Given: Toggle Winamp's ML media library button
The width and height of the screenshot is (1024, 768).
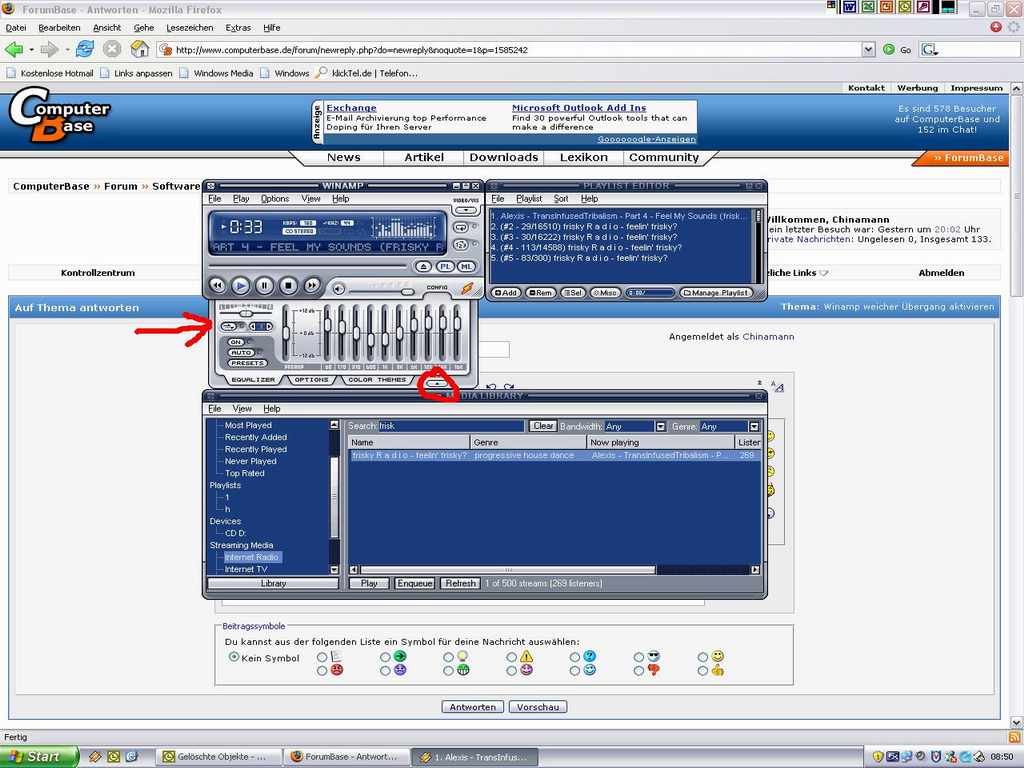Looking at the screenshot, I should (466, 266).
